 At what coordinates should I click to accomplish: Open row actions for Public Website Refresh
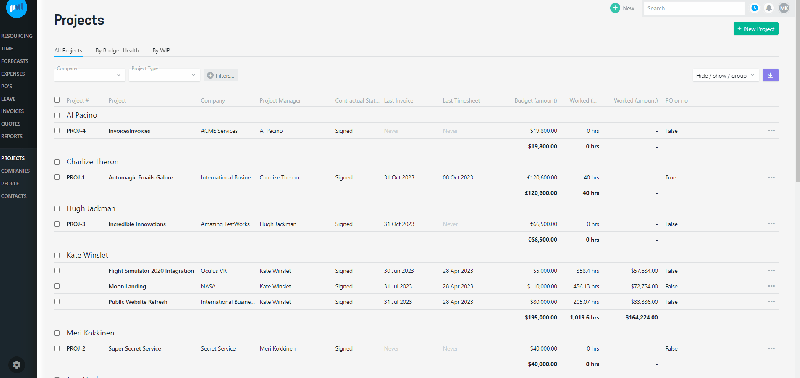click(771, 302)
